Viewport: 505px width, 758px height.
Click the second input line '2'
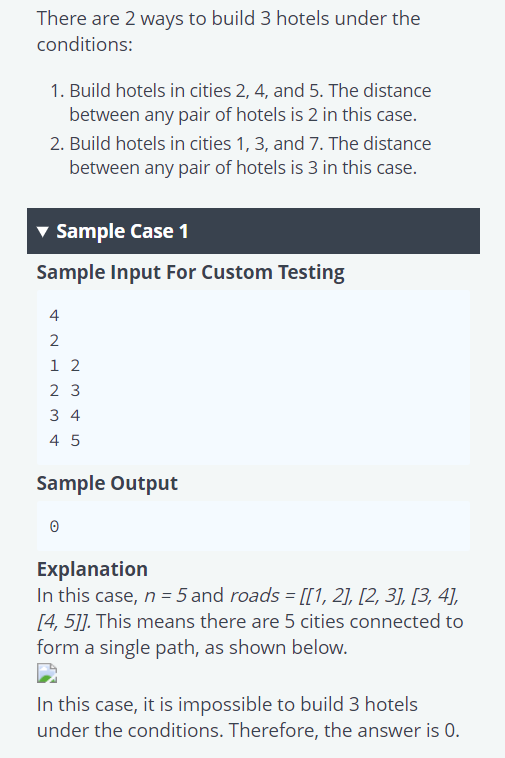point(54,341)
